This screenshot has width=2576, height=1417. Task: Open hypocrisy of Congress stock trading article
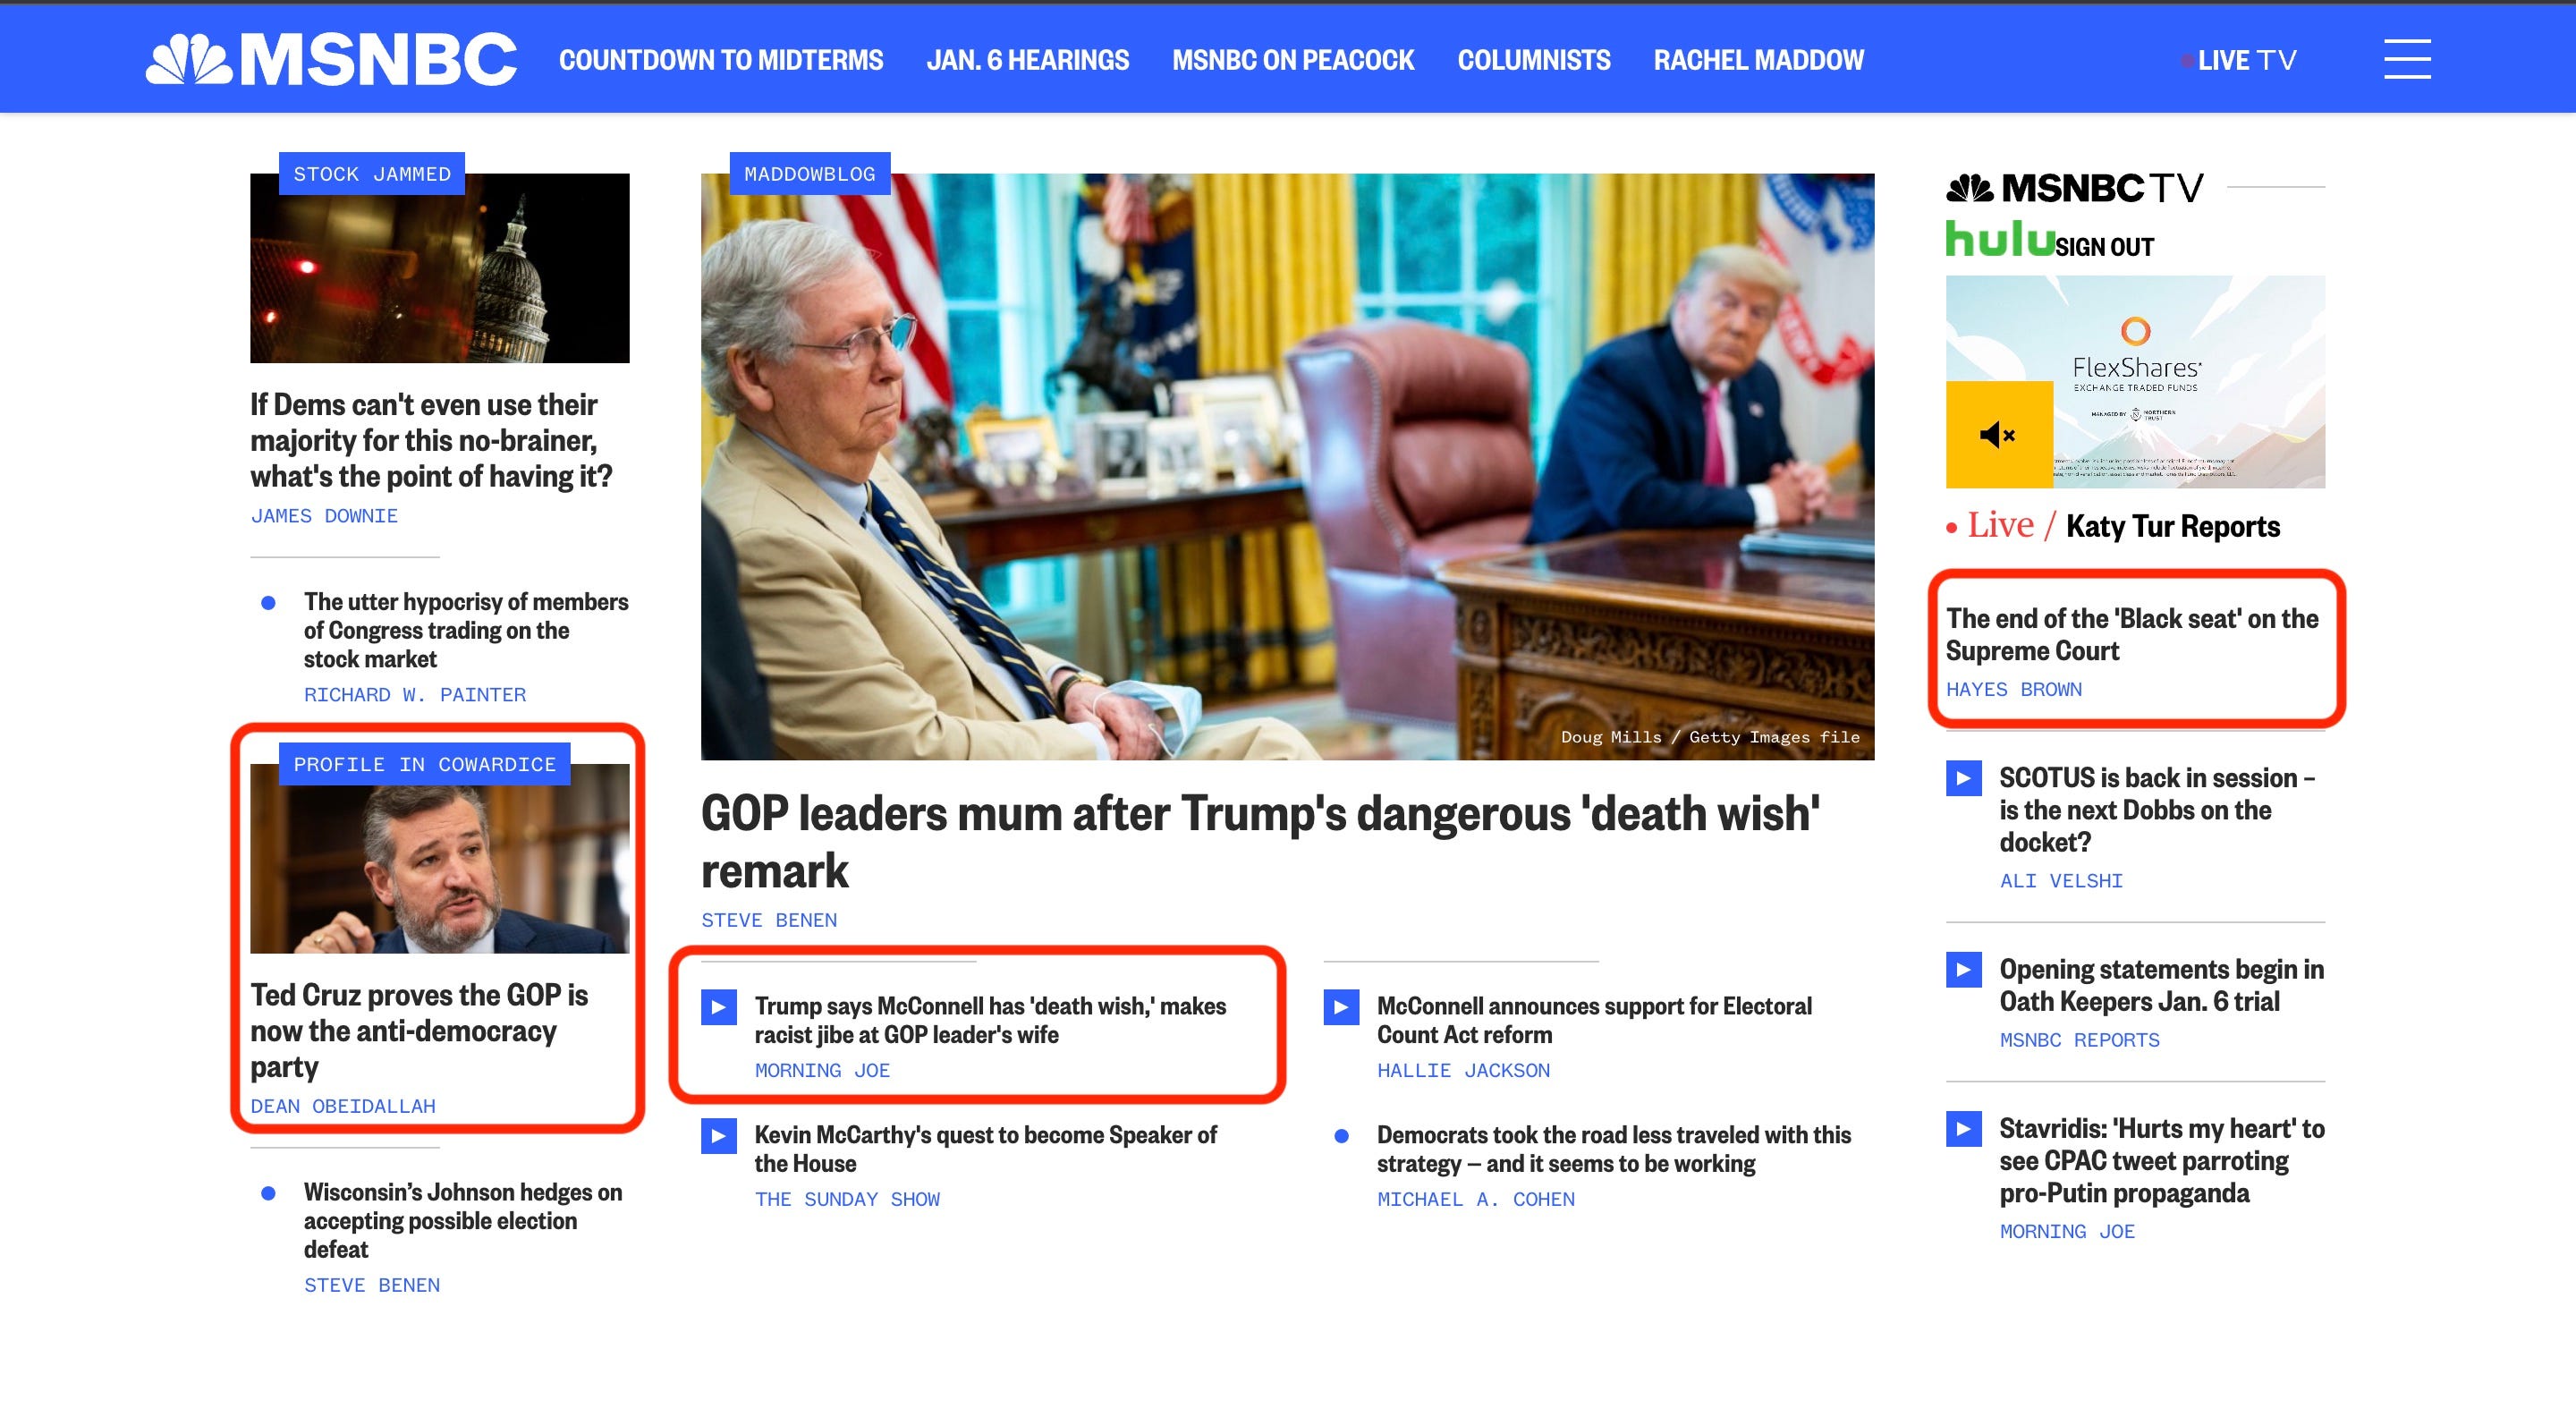tap(466, 630)
